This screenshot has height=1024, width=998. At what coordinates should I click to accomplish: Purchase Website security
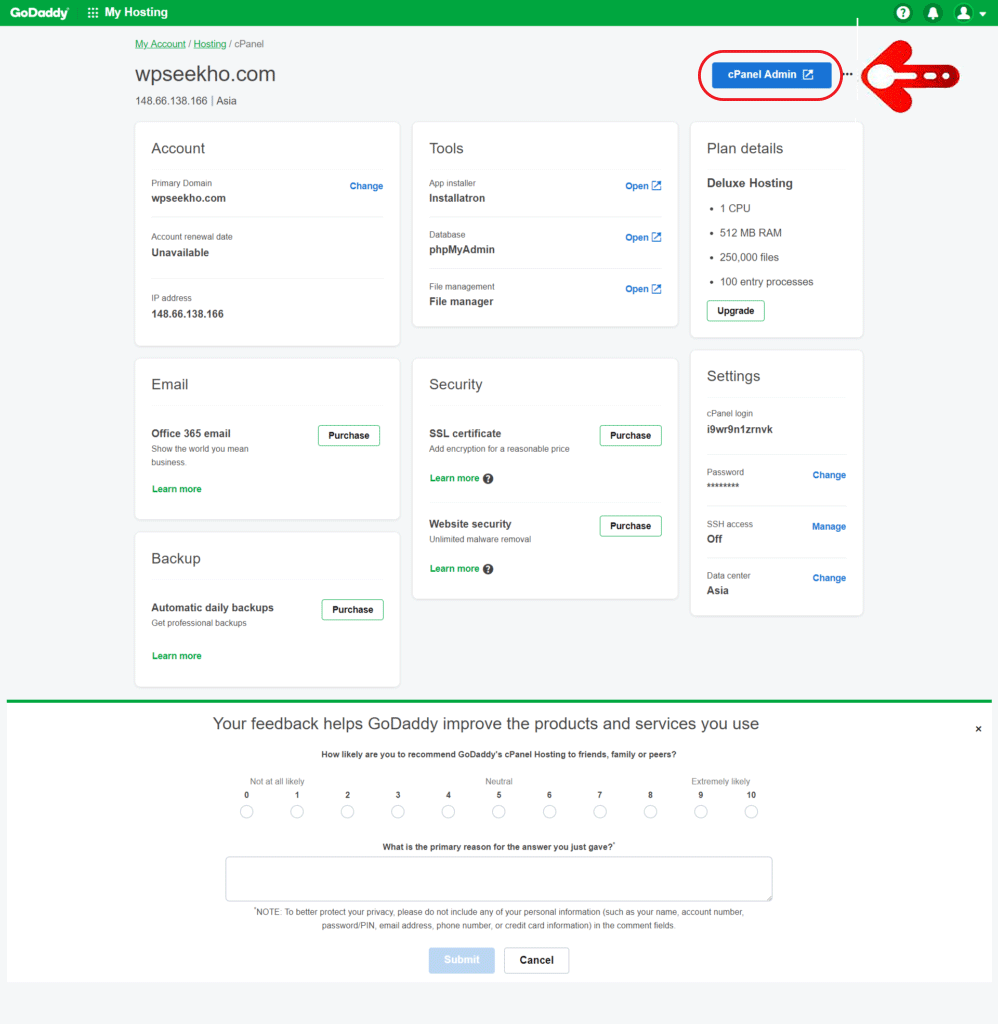tap(630, 526)
